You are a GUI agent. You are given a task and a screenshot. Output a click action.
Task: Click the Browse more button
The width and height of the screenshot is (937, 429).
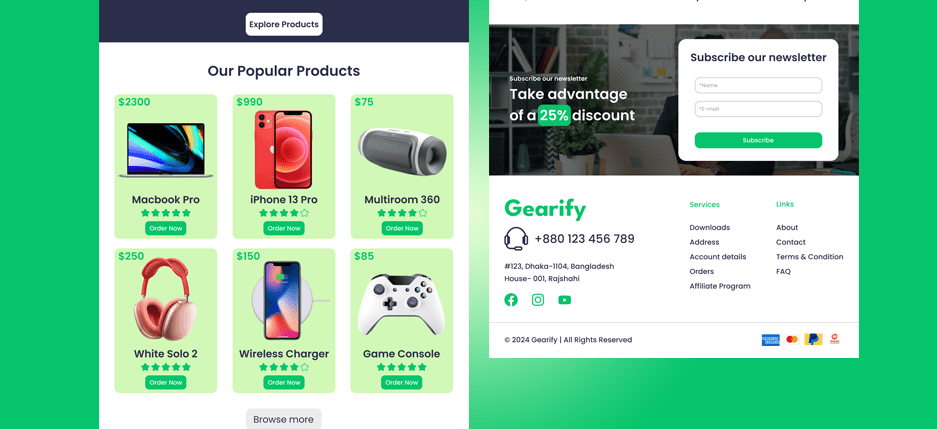[283, 419]
